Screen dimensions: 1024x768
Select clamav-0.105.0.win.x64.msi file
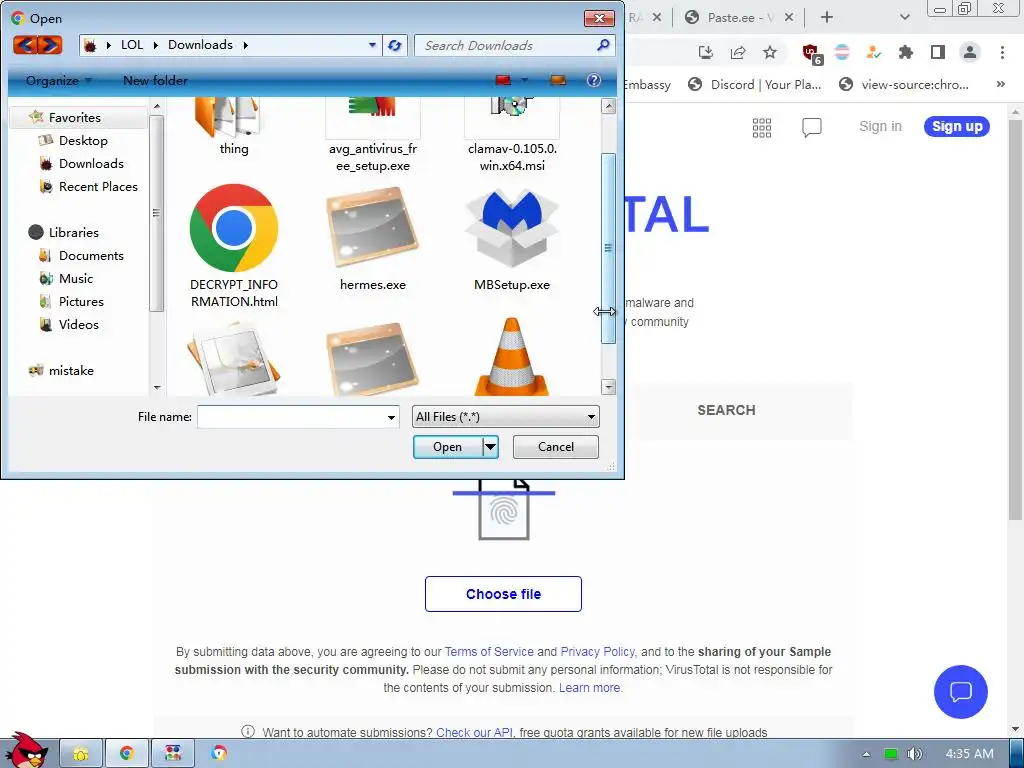(x=512, y=137)
